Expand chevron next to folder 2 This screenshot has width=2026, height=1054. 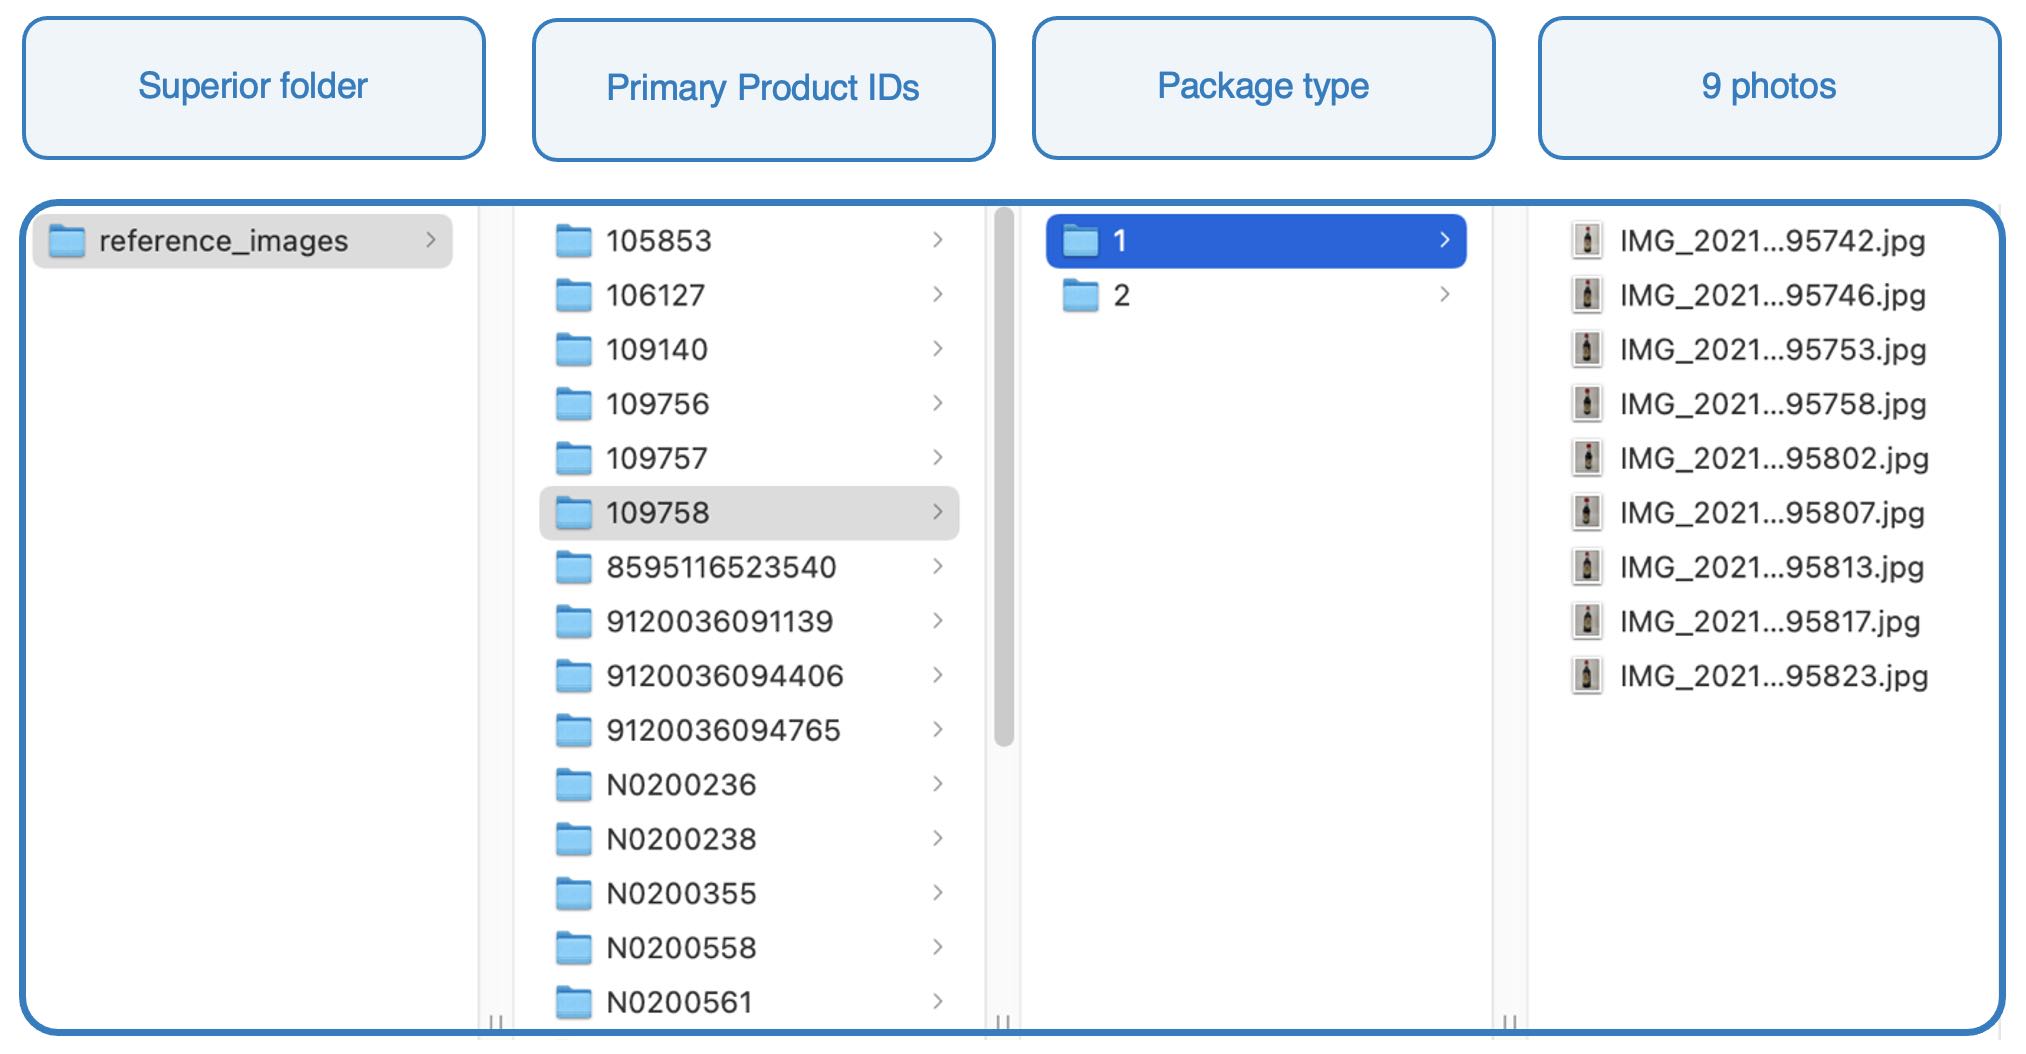point(1445,294)
